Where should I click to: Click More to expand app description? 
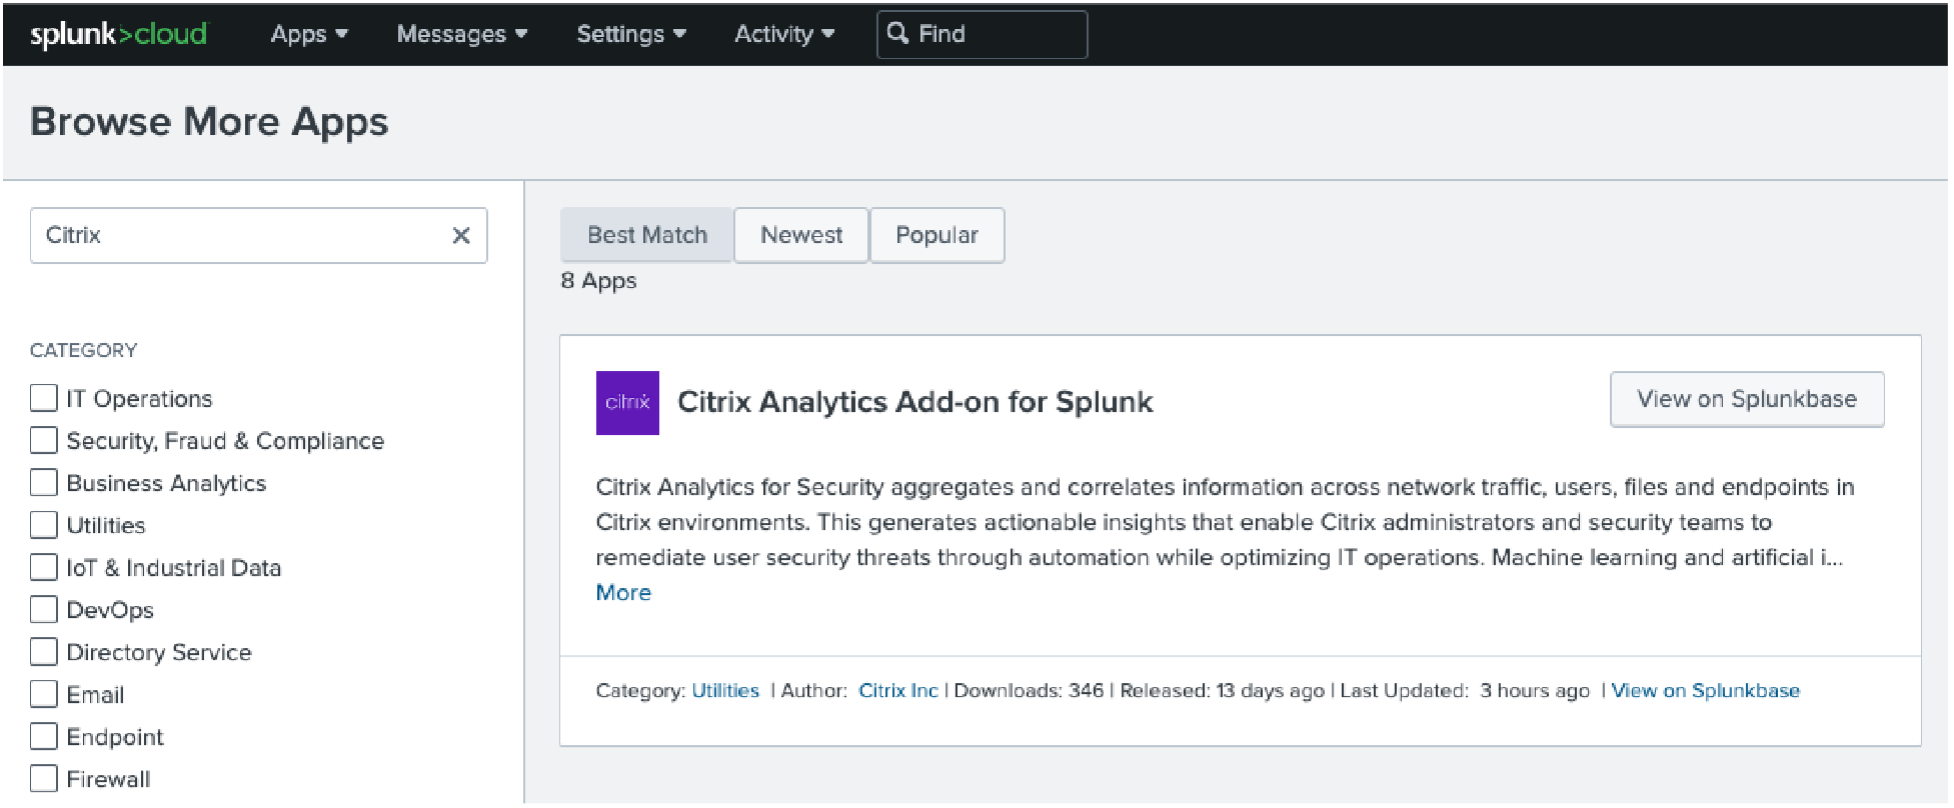(x=623, y=592)
